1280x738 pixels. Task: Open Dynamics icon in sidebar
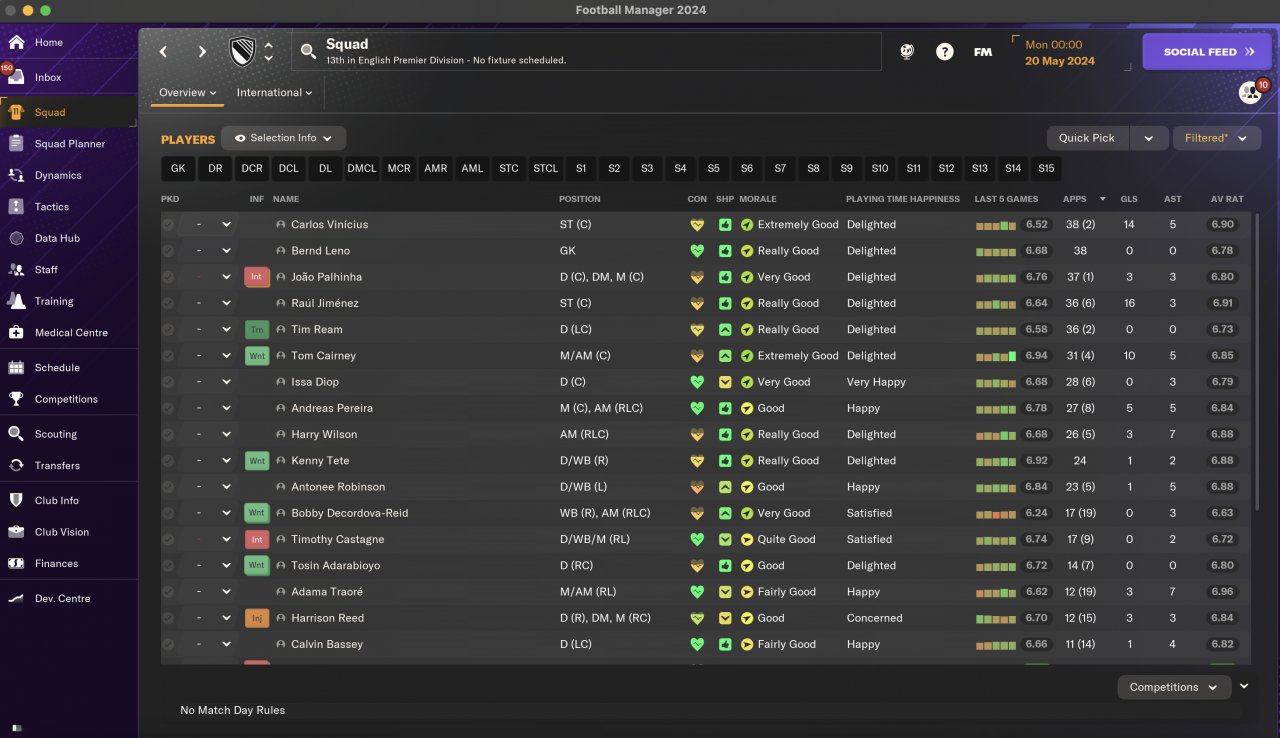[16, 175]
